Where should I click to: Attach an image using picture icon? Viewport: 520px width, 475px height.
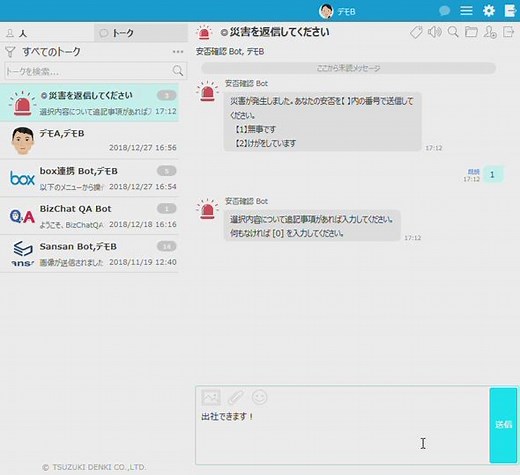(x=211, y=397)
